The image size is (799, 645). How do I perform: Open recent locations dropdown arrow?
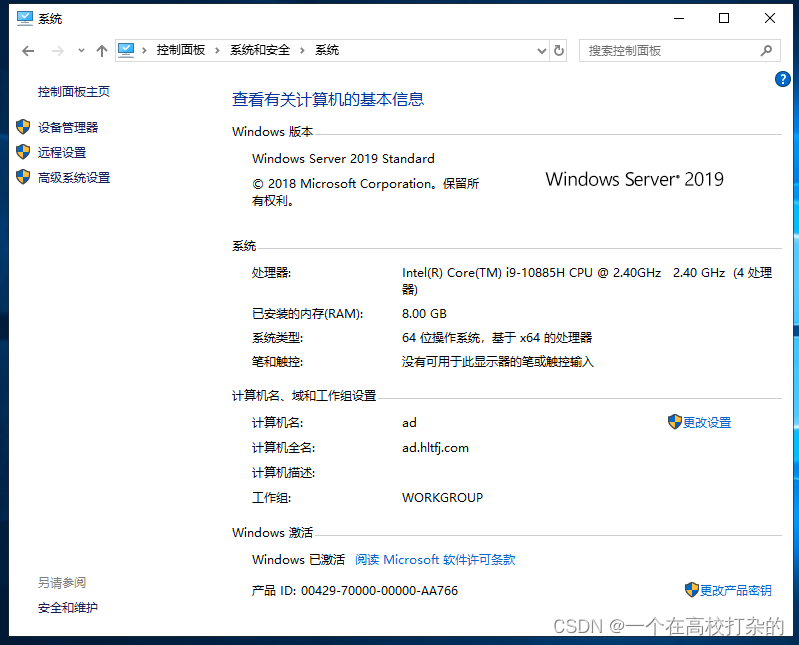(x=81, y=50)
